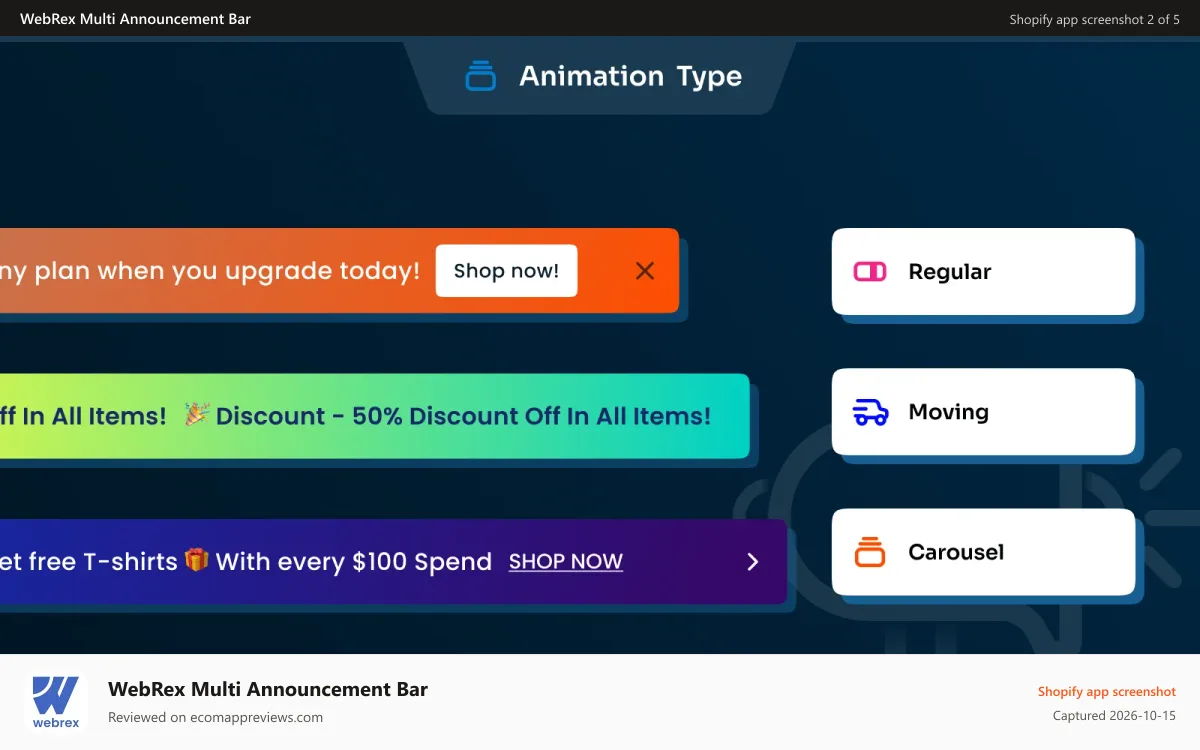Click the party popper emoji in green bar
1200x750 pixels.
[x=197, y=415]
